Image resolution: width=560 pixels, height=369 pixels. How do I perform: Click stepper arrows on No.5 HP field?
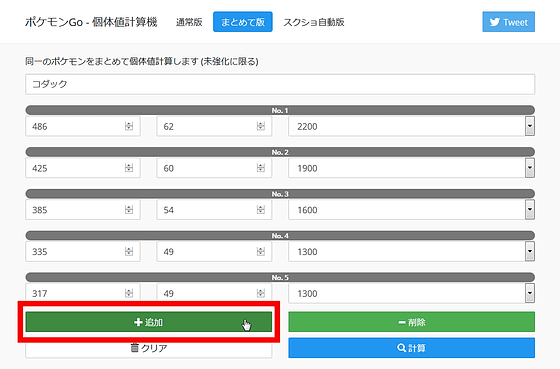pos(261,293)
